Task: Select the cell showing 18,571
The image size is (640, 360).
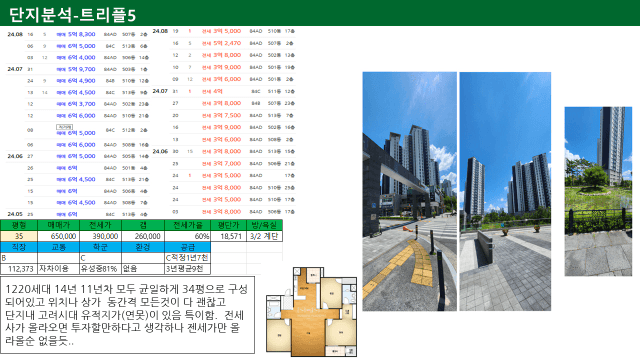Action: (228, 236)
